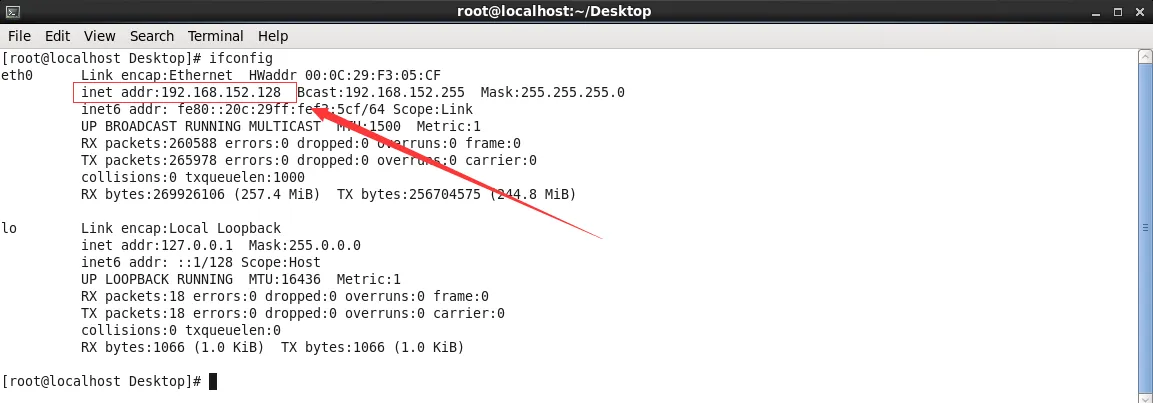1153x403 pixels.
Task: Open the Help menu
Action: [x=273, y=36]
